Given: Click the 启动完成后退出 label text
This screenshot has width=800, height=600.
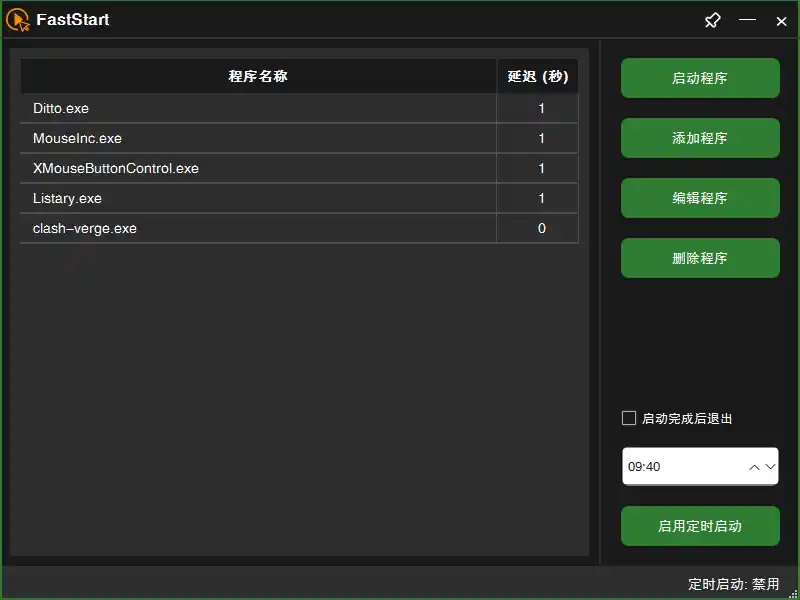Looking at the screenshot, I should pyautogui.click(x=687, y=419).
